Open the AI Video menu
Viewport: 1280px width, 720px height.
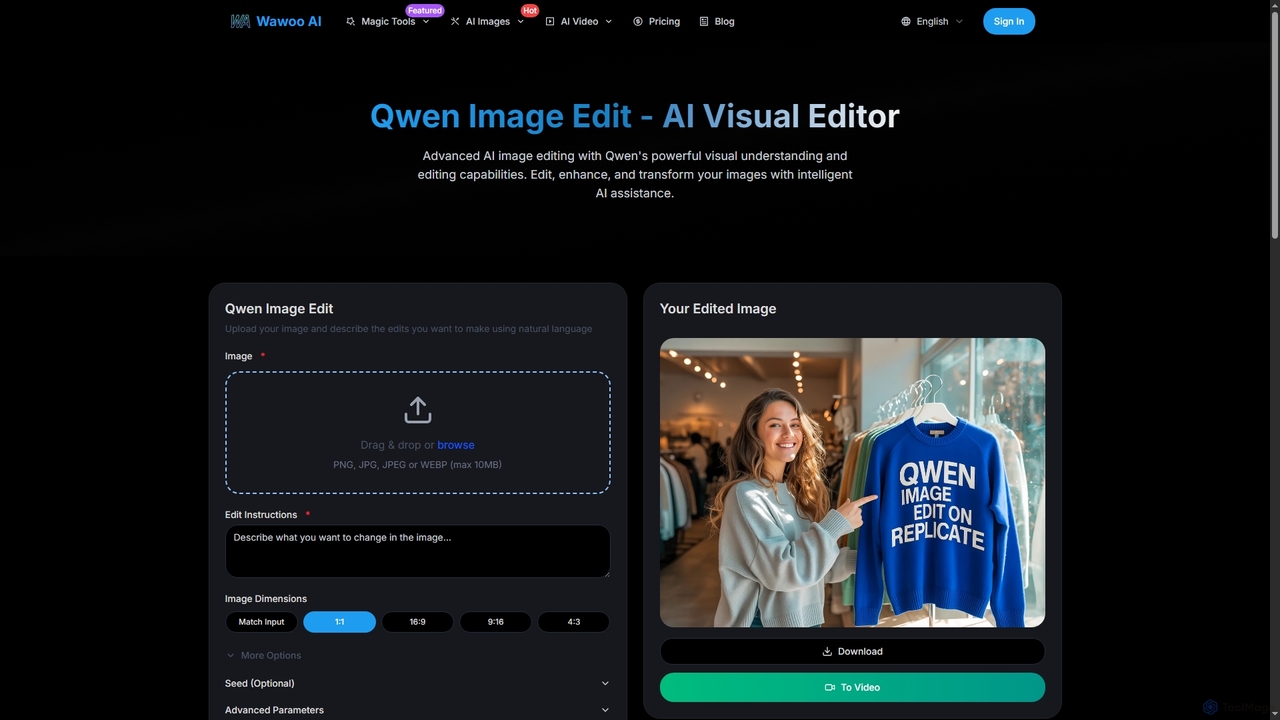tap(579, 21)
